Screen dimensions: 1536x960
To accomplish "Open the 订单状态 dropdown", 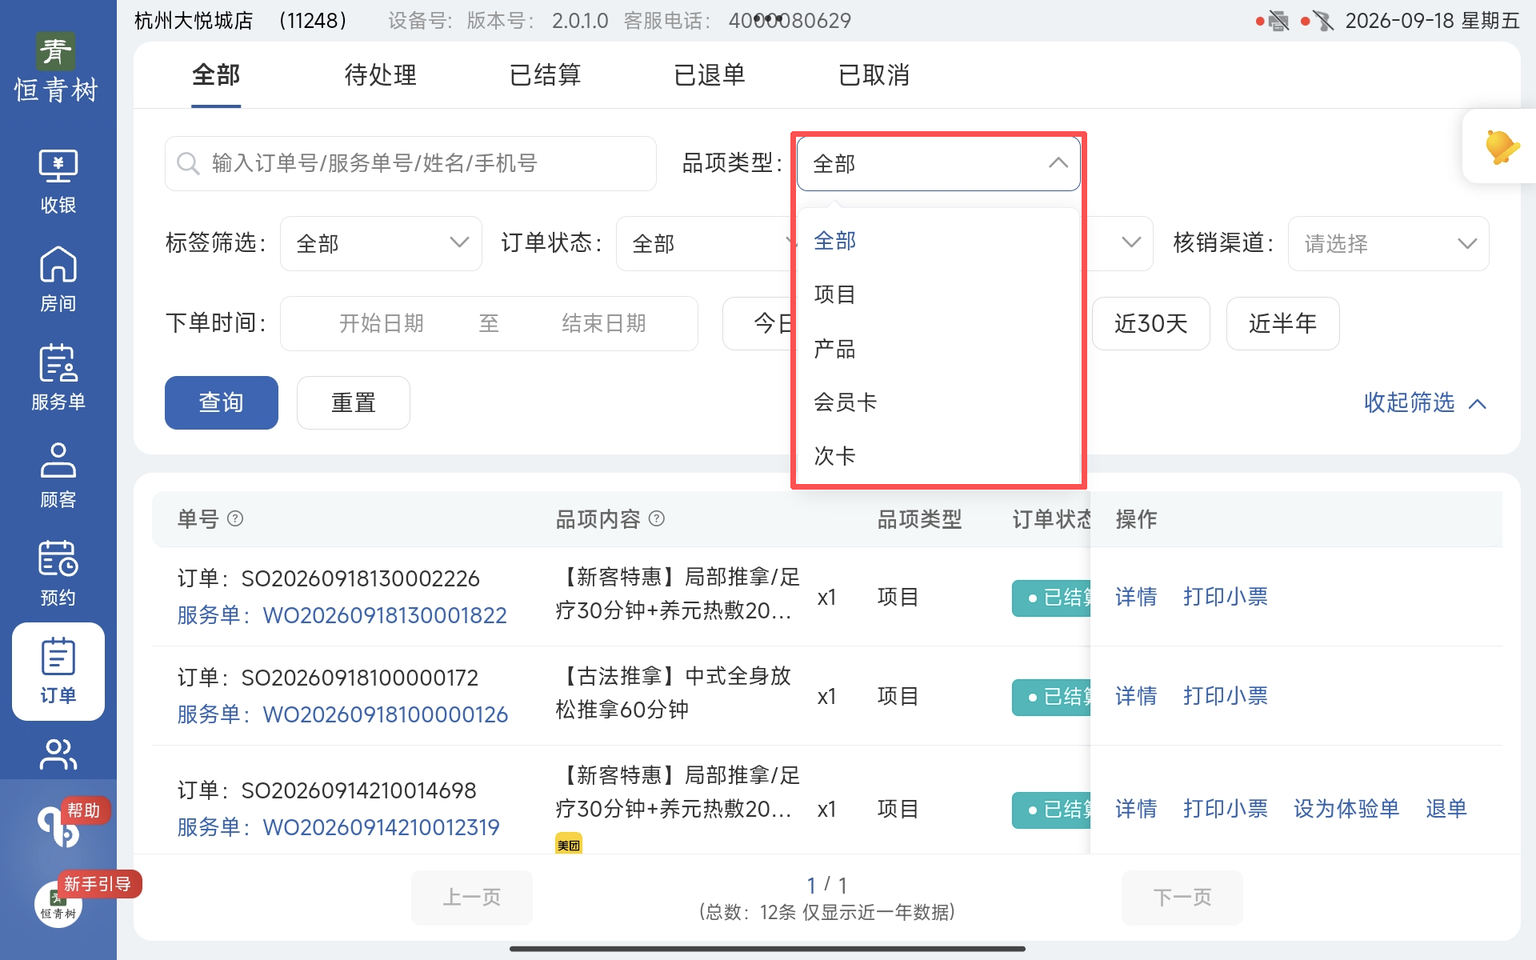I will click(705, 243).
